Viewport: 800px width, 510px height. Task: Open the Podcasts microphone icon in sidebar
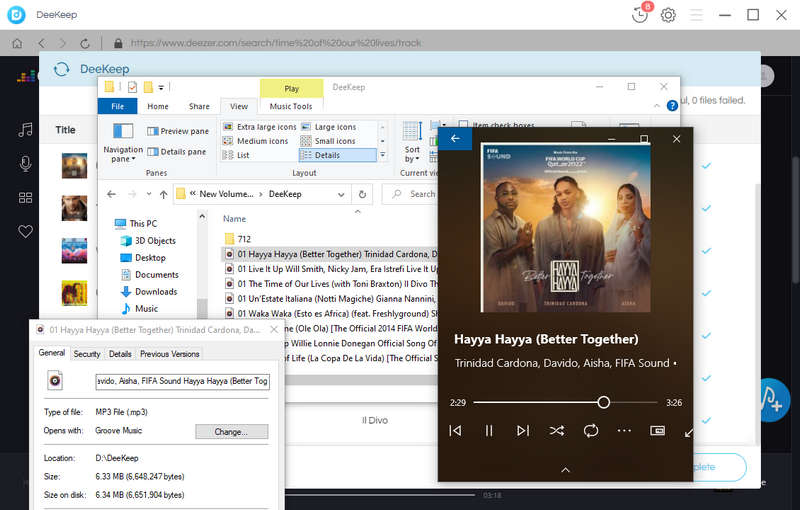tap(25, 164)
